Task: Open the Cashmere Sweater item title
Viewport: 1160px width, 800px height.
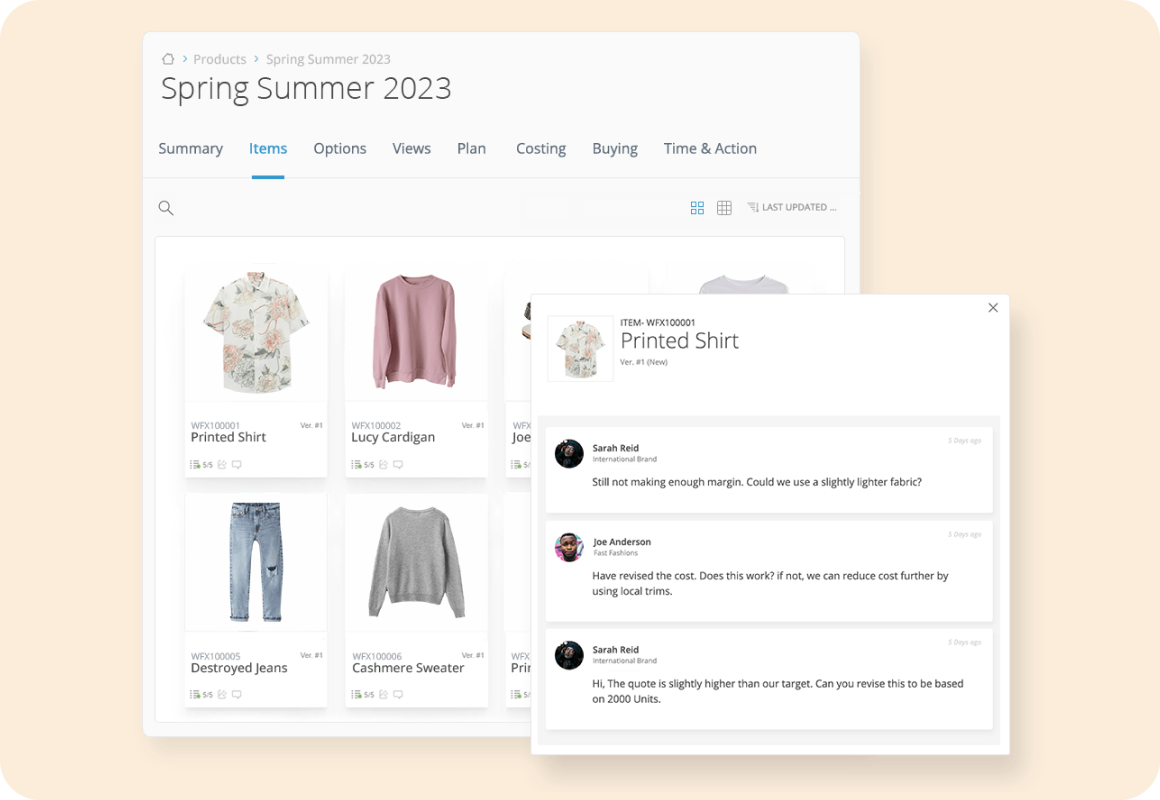Action: tap(408, 668)
